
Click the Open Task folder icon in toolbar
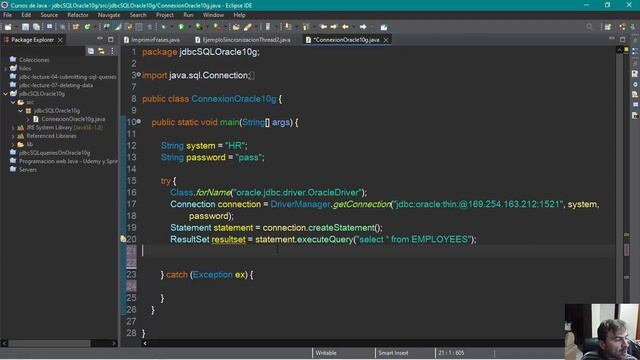[236, 27]
